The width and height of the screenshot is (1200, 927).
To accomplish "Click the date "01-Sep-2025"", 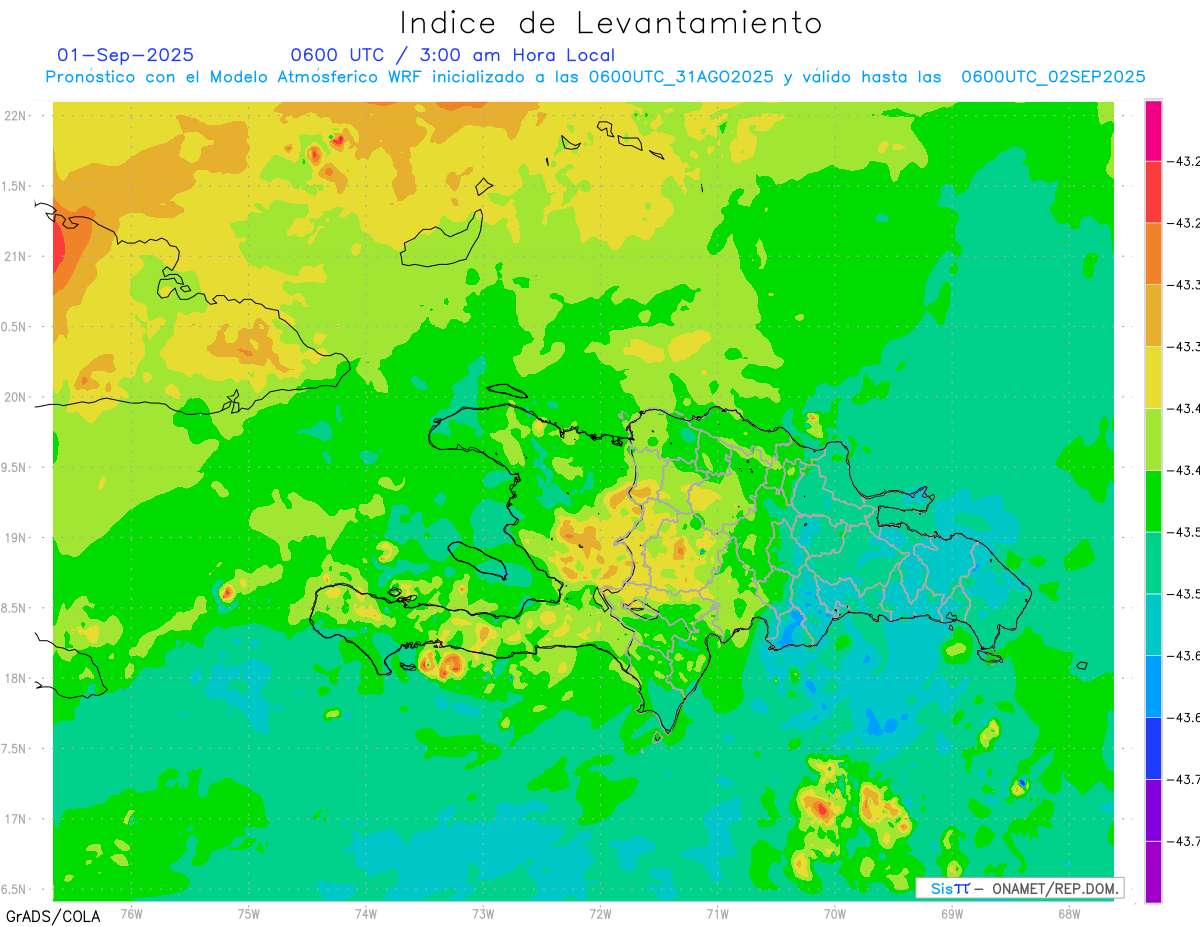I will point(125,55).
